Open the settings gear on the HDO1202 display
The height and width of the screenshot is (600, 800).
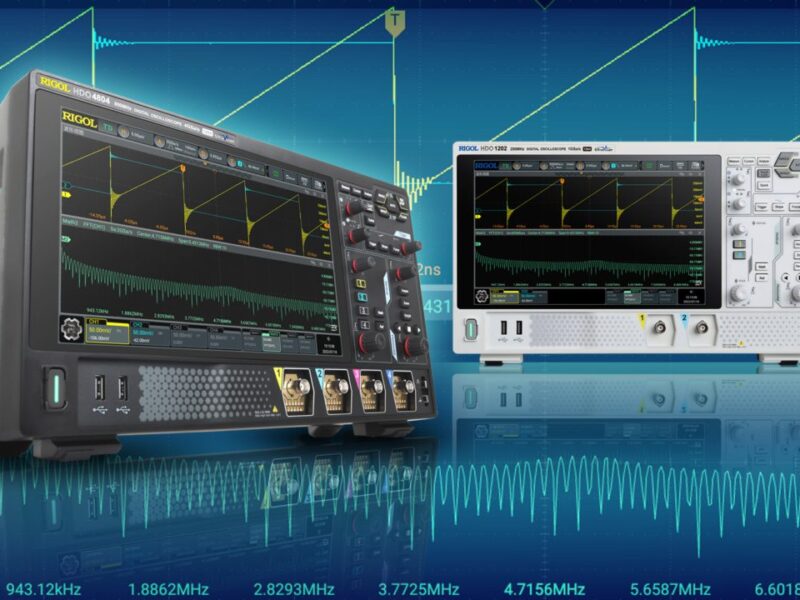[481, 294]
